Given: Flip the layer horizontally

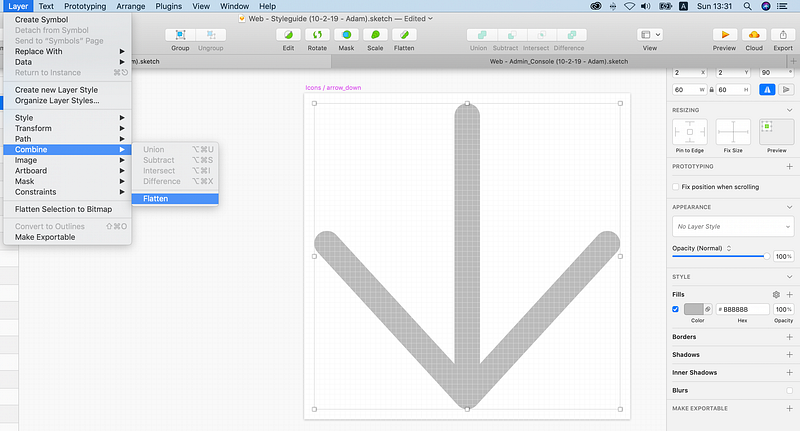Looking at the screenshot, I should (767, 89).
